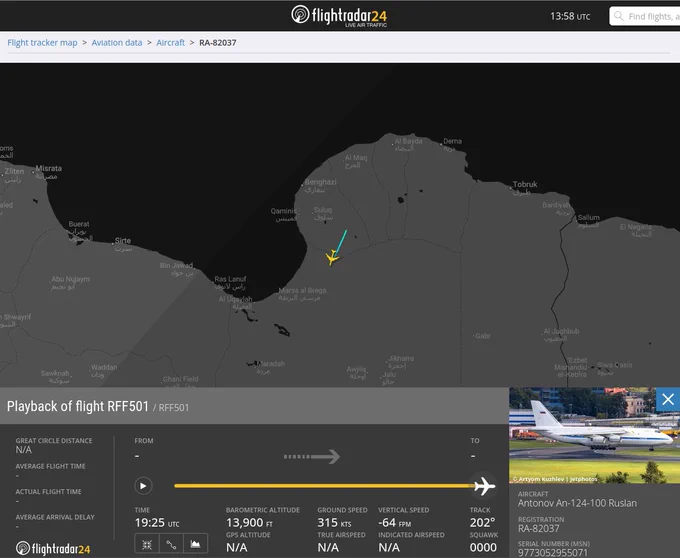The image size is (680, 558).
Task: Open the Flight tracker map breadcrumb link
Action: tap(42, 42)
